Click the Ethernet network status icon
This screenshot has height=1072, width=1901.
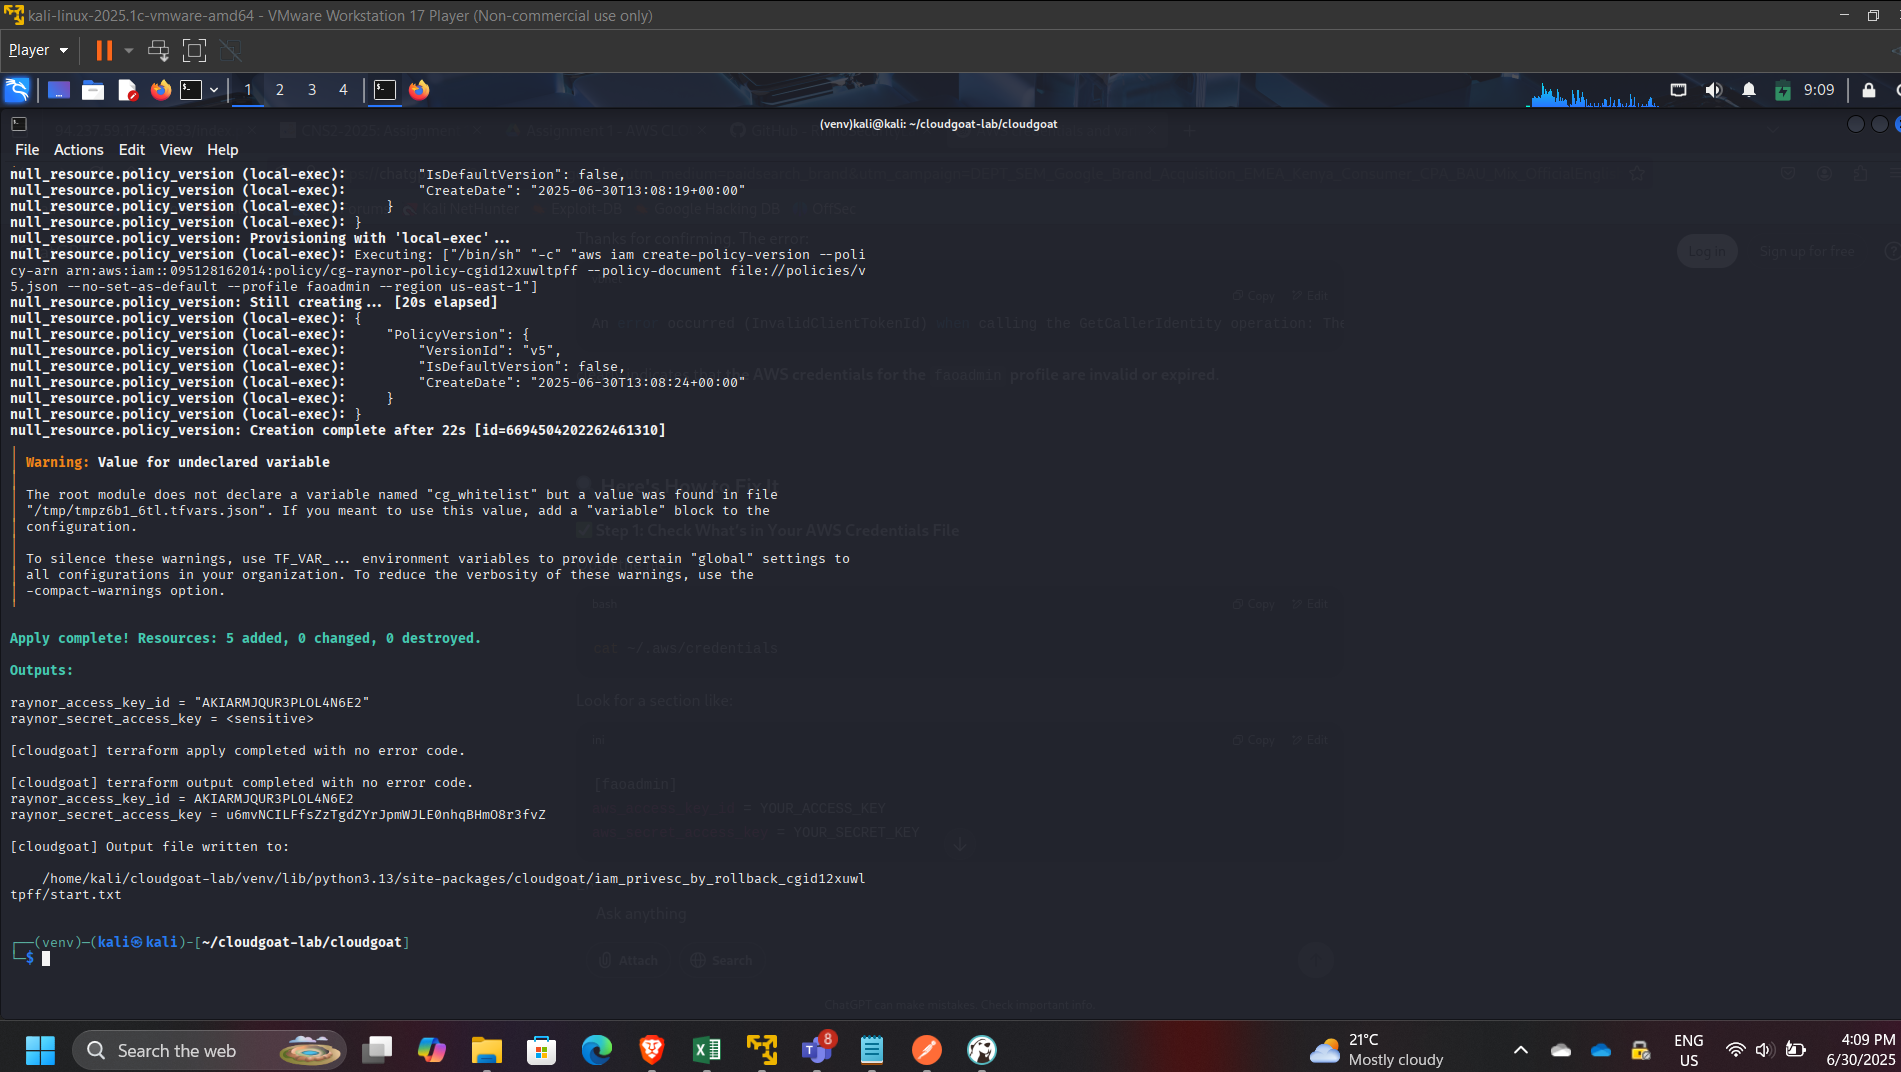(x=1678, y=90)
